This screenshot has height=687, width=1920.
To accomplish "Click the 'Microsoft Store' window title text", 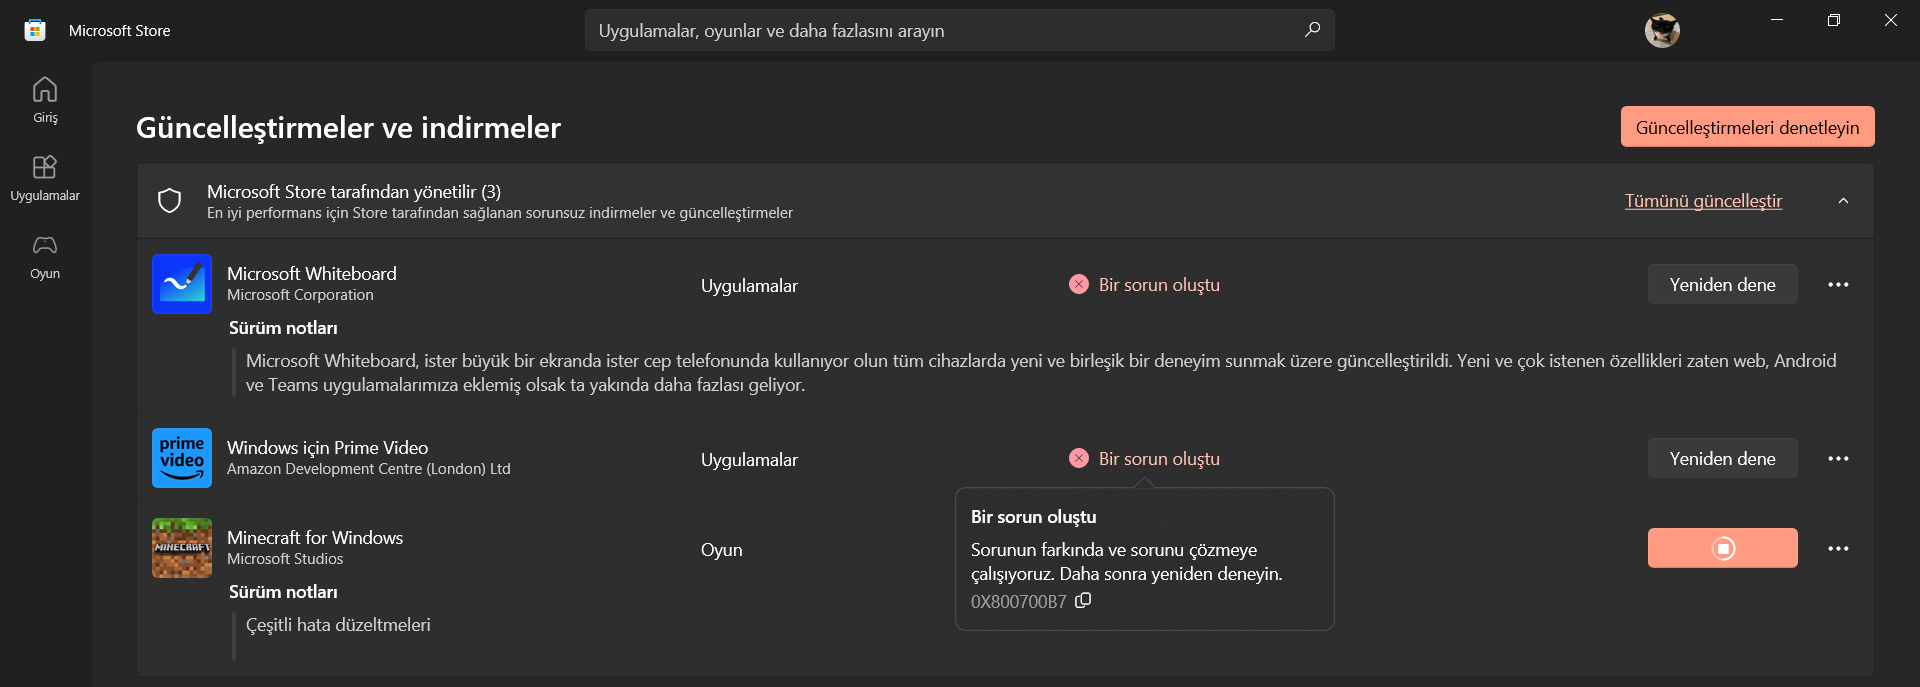I will pyautogui.click(x=119, y=31).
